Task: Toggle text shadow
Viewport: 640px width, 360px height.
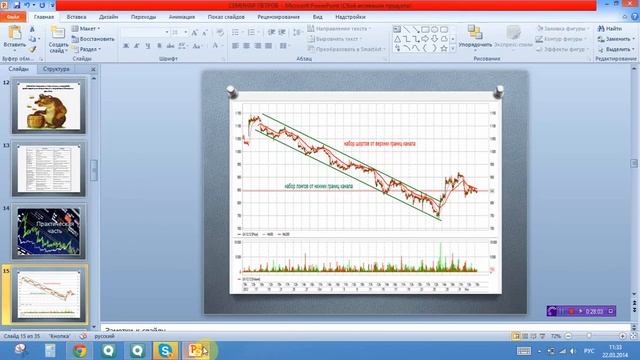Action: tap(159, 46)
